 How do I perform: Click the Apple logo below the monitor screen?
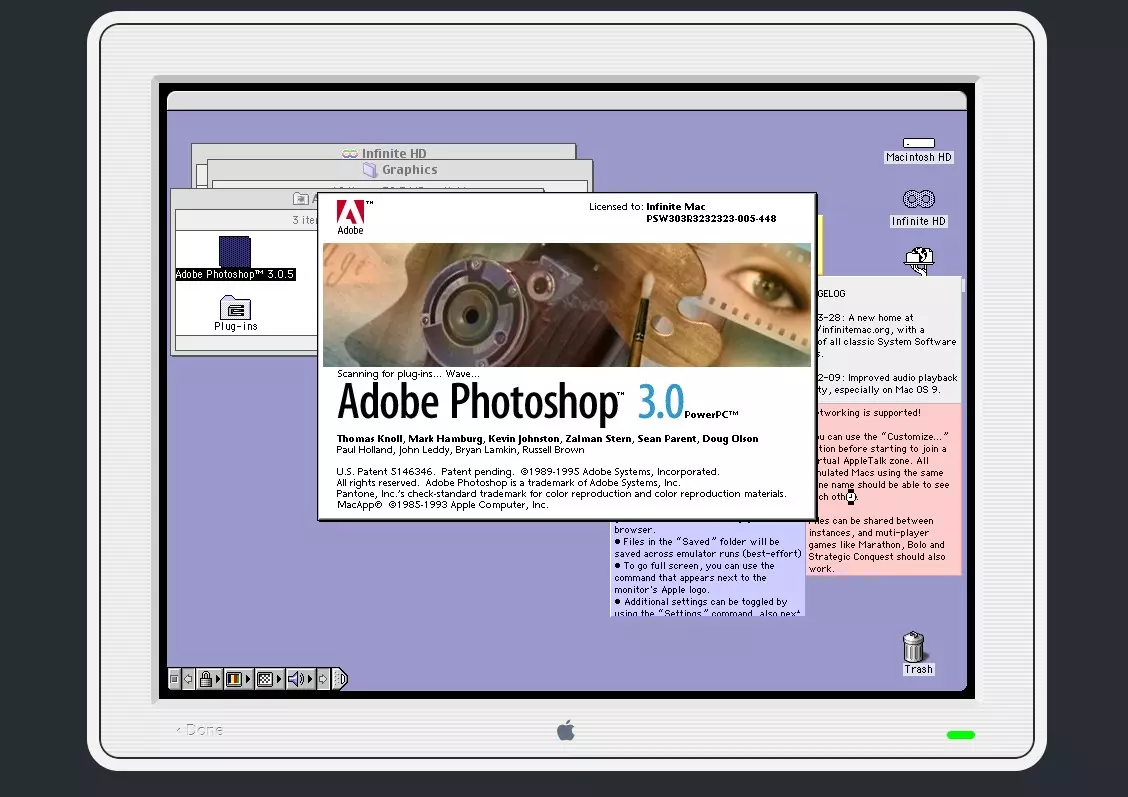(566, 729)
